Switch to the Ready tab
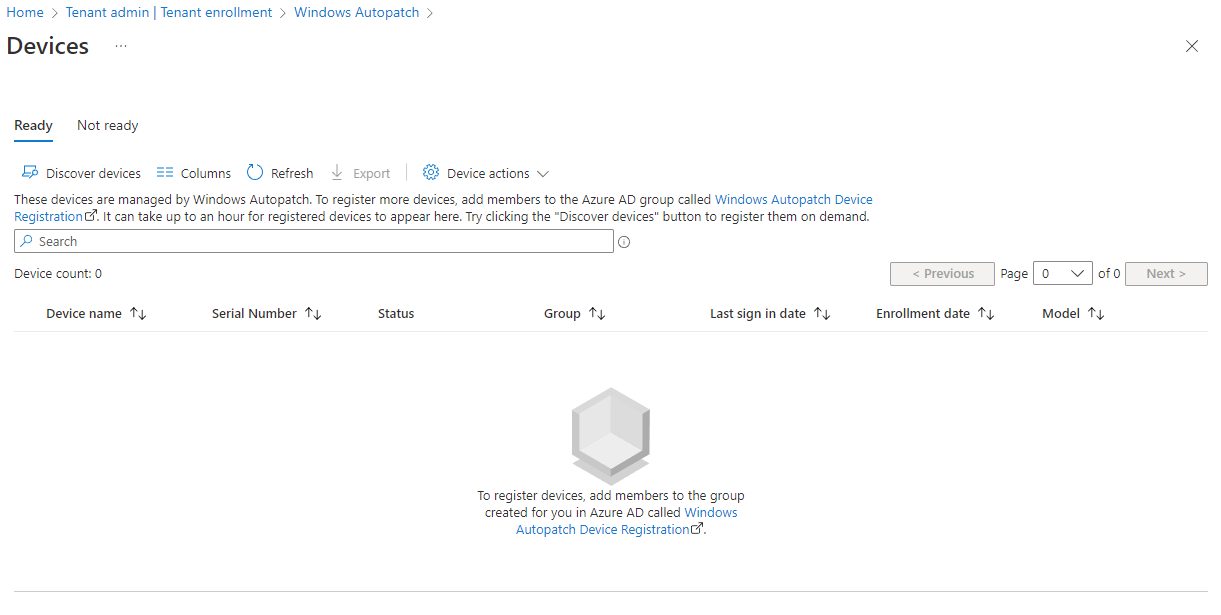 pyautogui.click(x=33, y=126)
